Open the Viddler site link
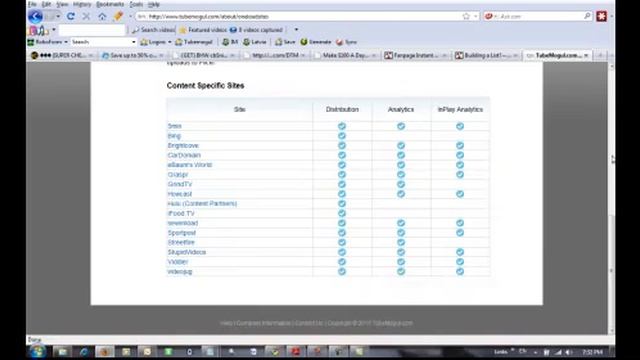This screenshot has height=360, width=640. (178, 262)
